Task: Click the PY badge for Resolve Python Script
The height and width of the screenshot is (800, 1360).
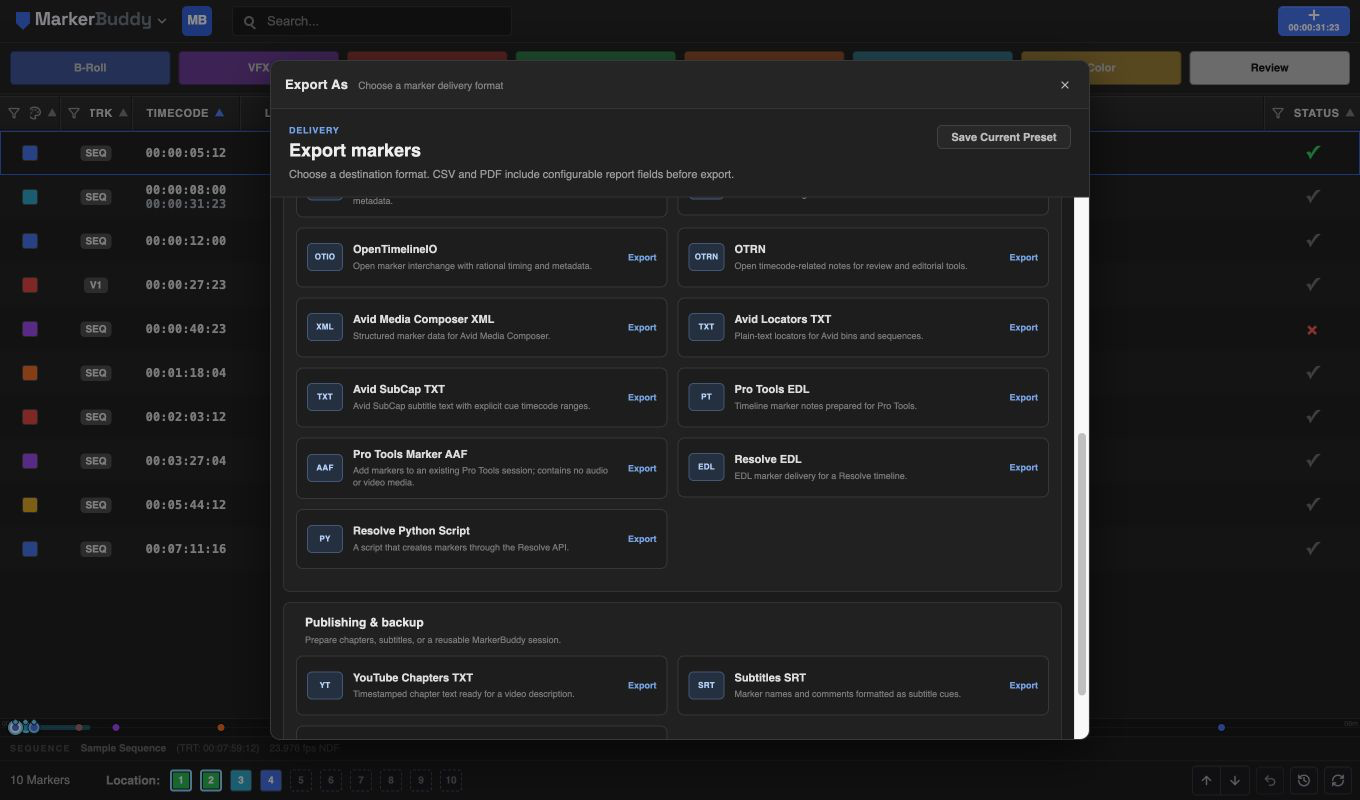Action: [325, 539]
